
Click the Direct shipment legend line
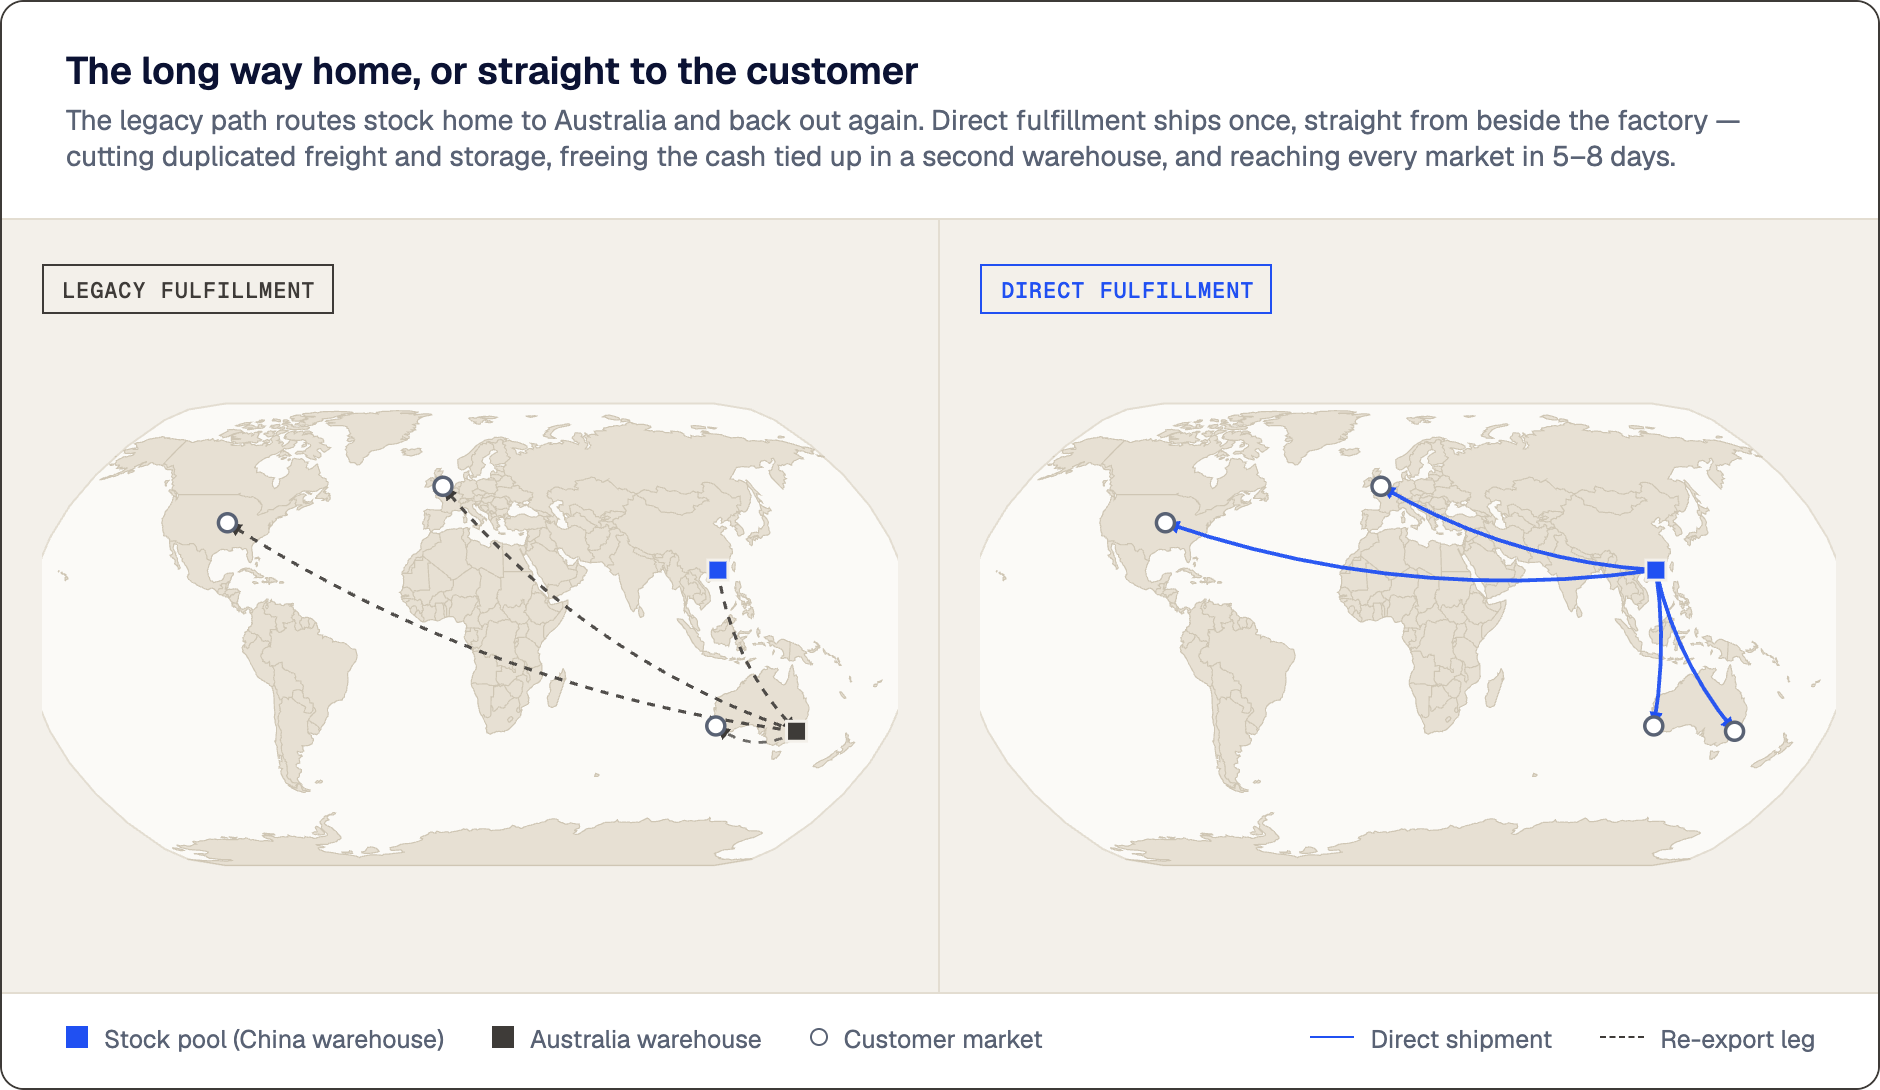pos(1332,1038)
